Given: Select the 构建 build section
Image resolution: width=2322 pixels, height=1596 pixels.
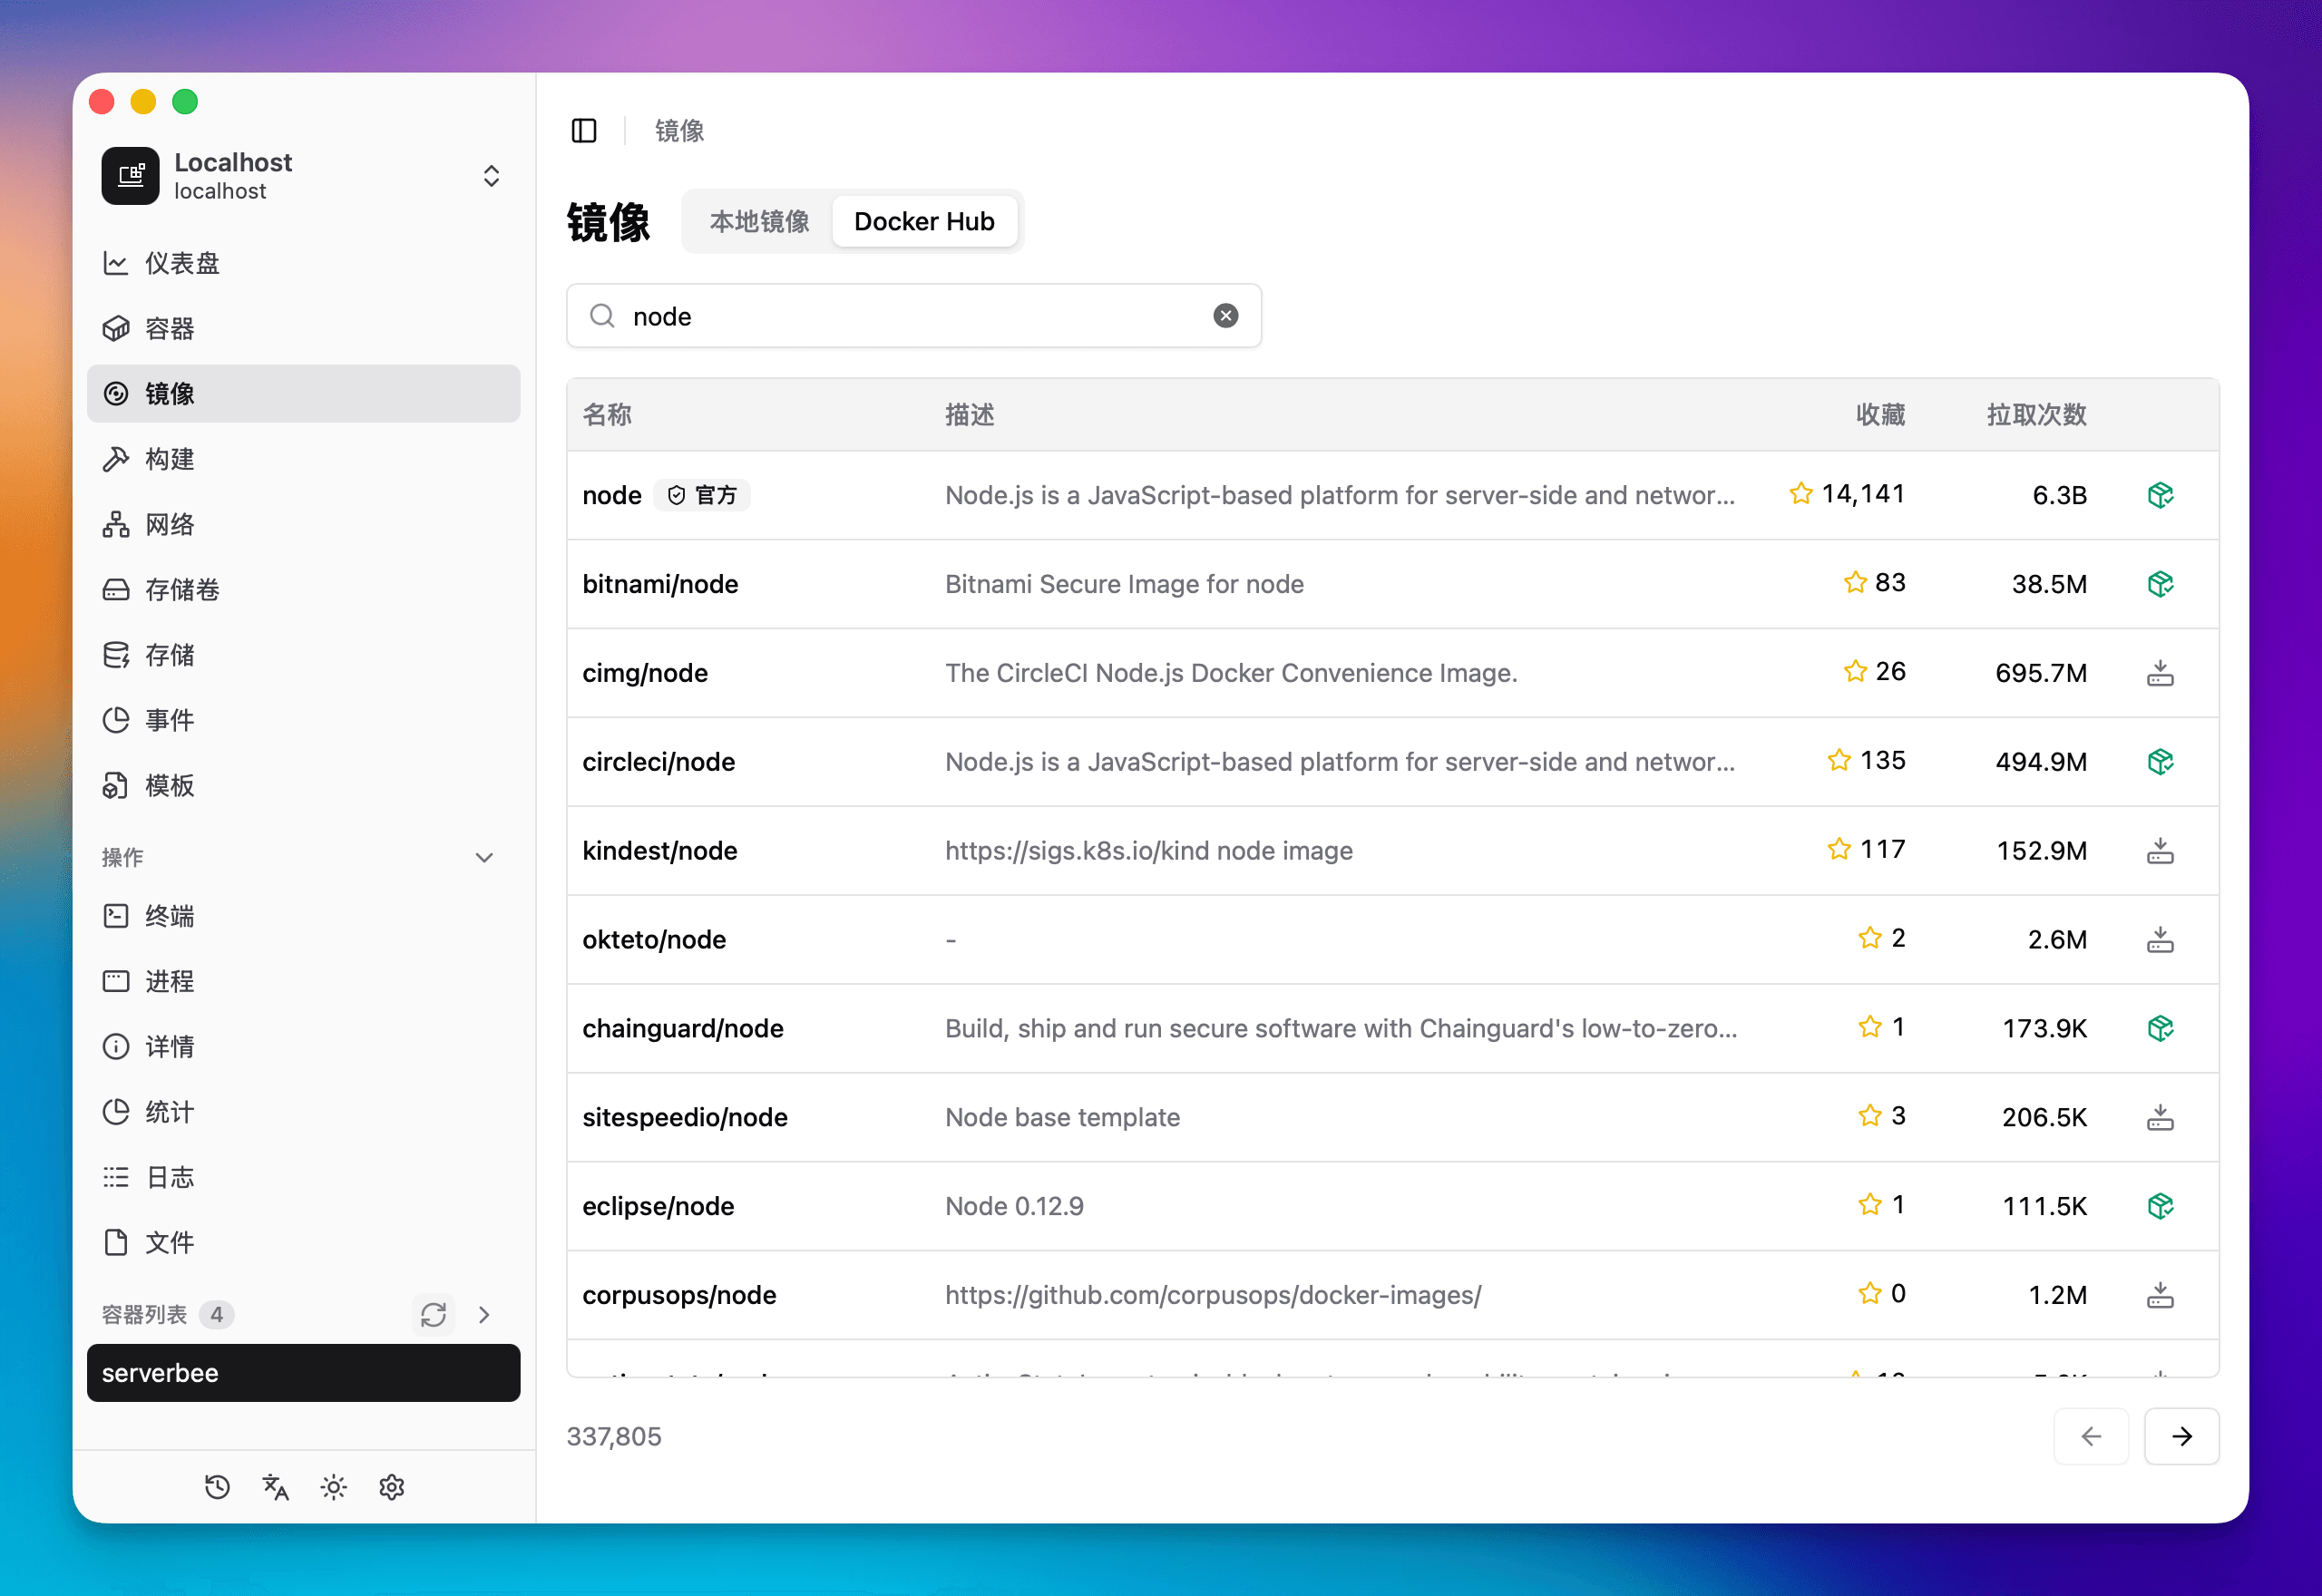Looking at the screenshot, I should tap(168, 458).
